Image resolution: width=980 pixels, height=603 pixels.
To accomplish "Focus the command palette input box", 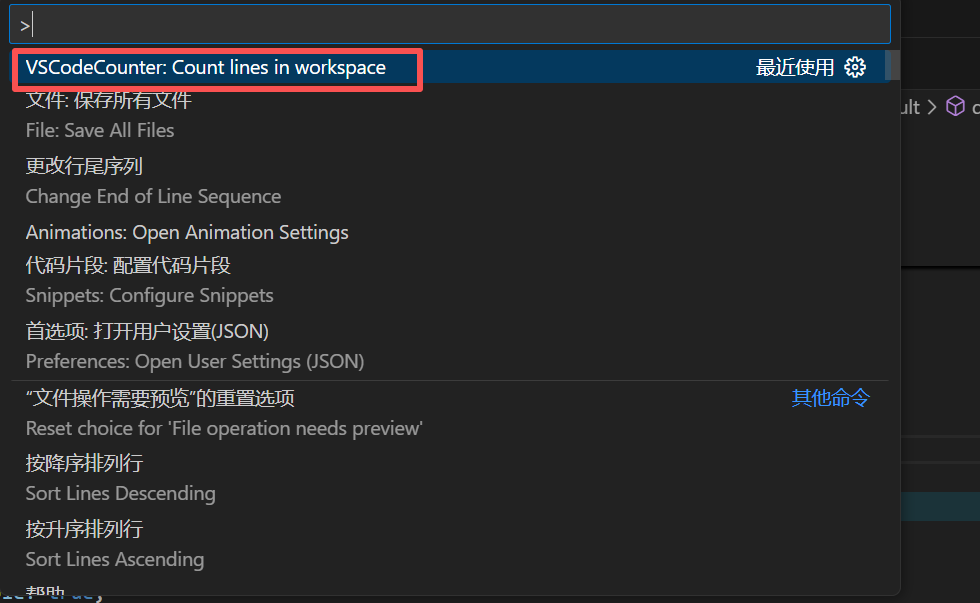I will [450, 25].
